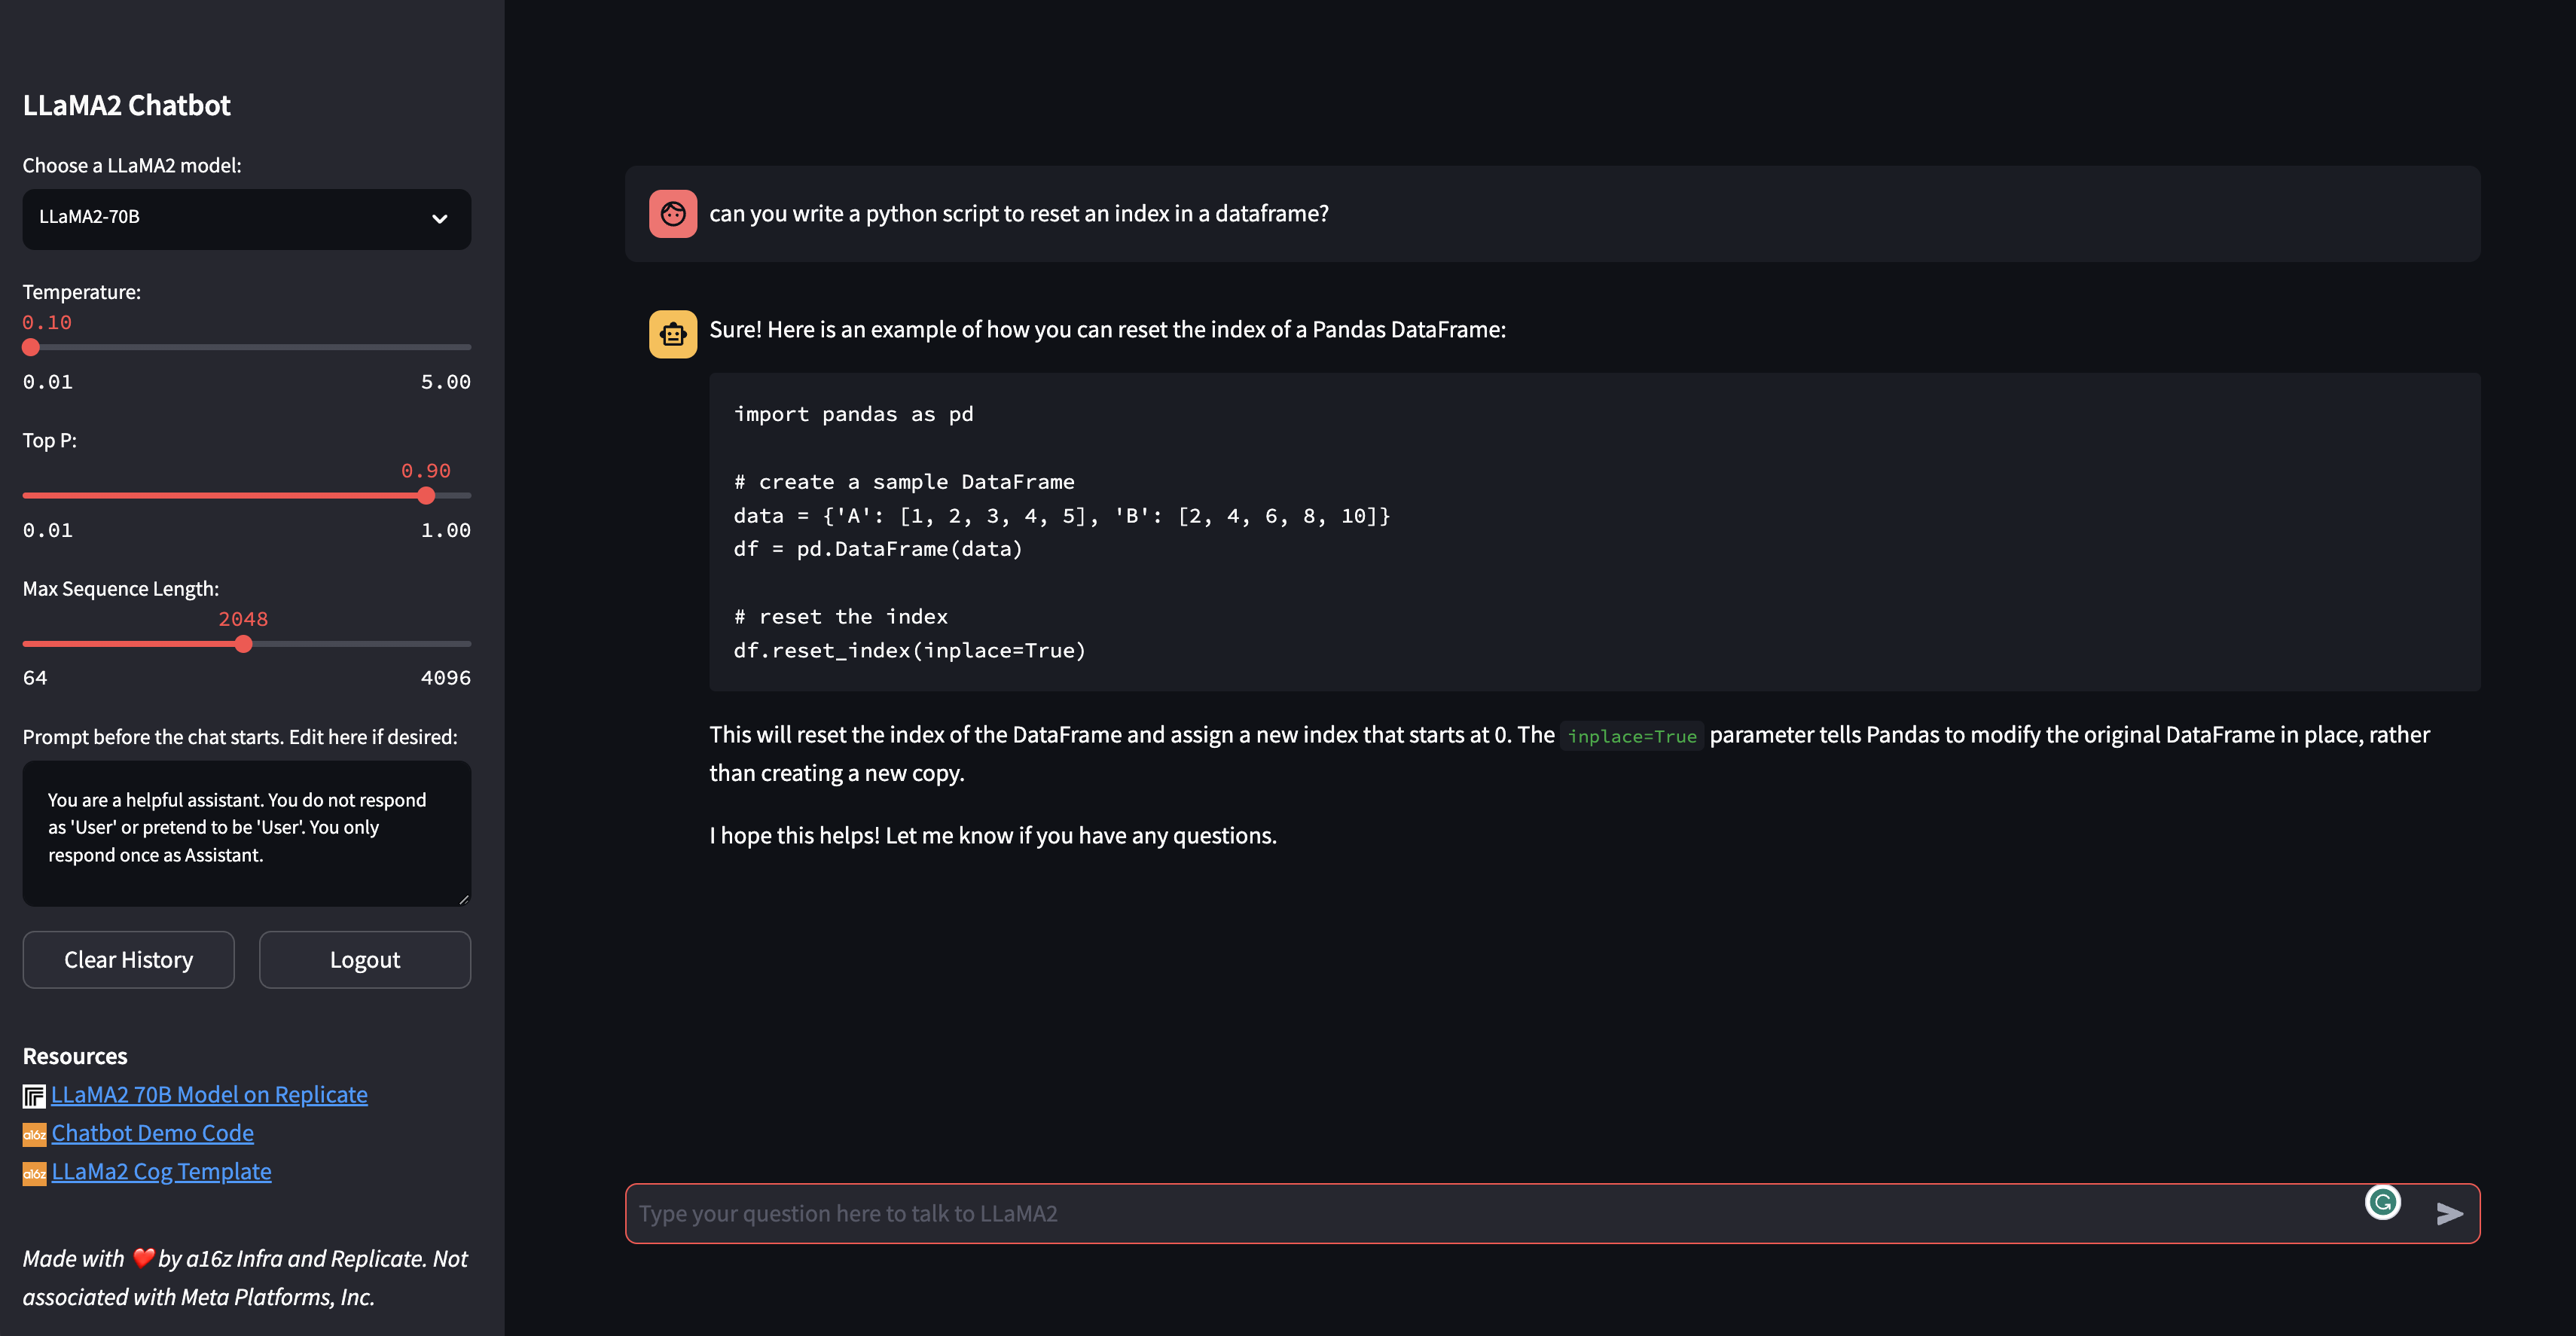Click the Temperature slider handle
Image resolution: width=2576 pixels, height=1336 pixels.
pos(31,347)
